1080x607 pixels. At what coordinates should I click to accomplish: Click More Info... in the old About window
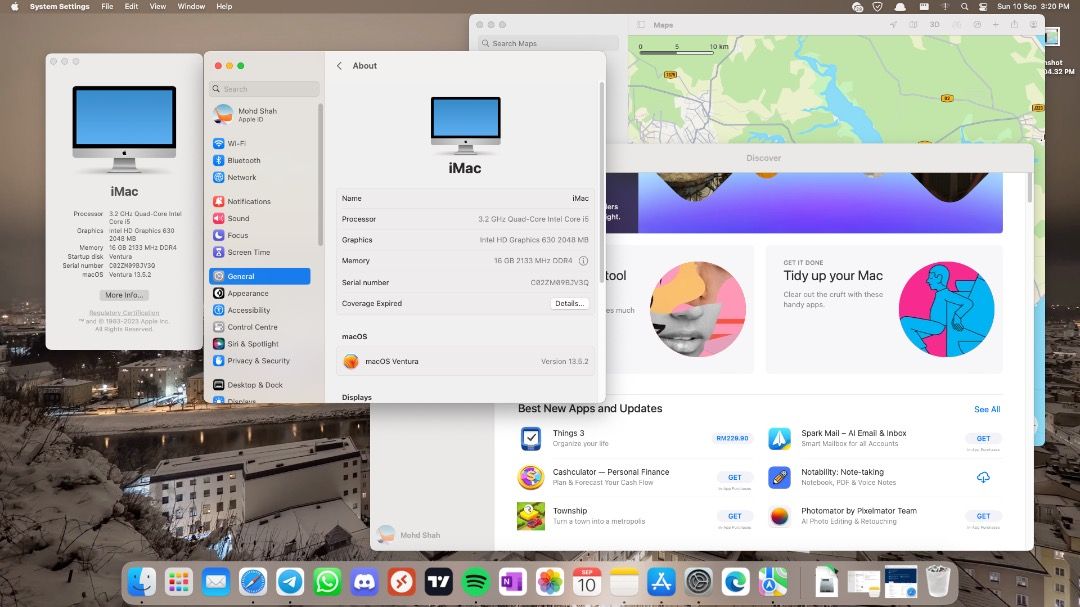point(124,295)
